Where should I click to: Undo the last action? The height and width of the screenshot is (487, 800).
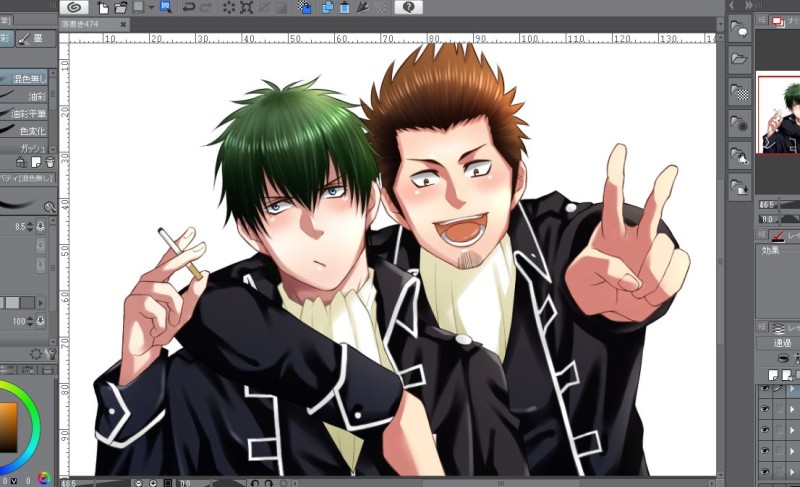188,7
